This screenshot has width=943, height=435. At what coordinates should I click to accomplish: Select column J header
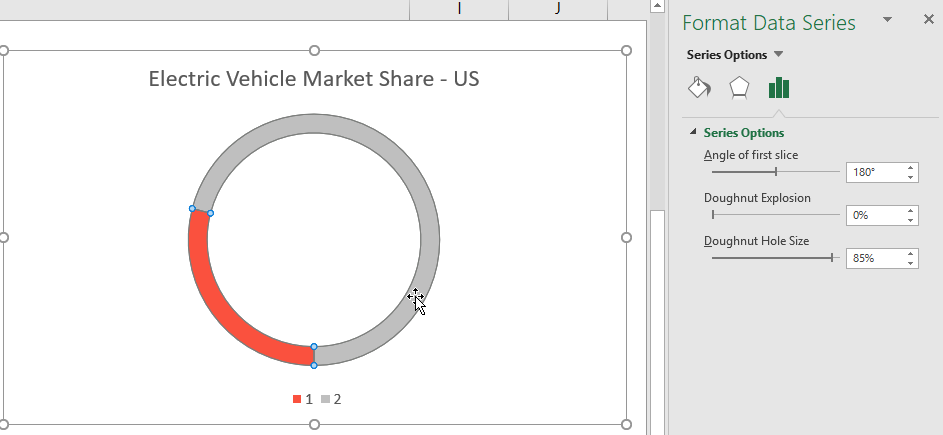[558, 8]
